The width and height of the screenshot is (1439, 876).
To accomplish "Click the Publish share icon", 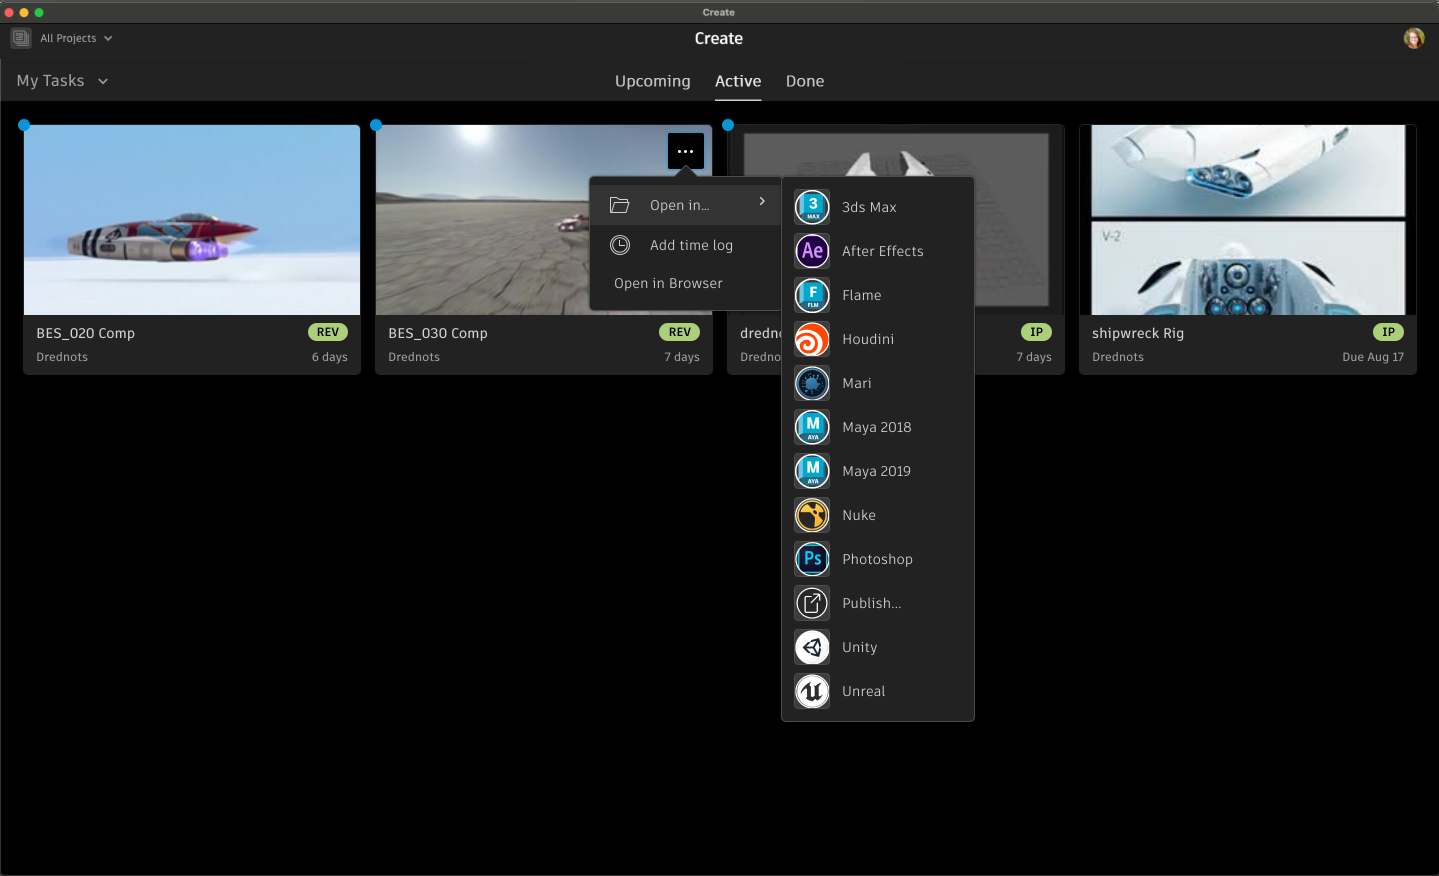I will [812, 603].
